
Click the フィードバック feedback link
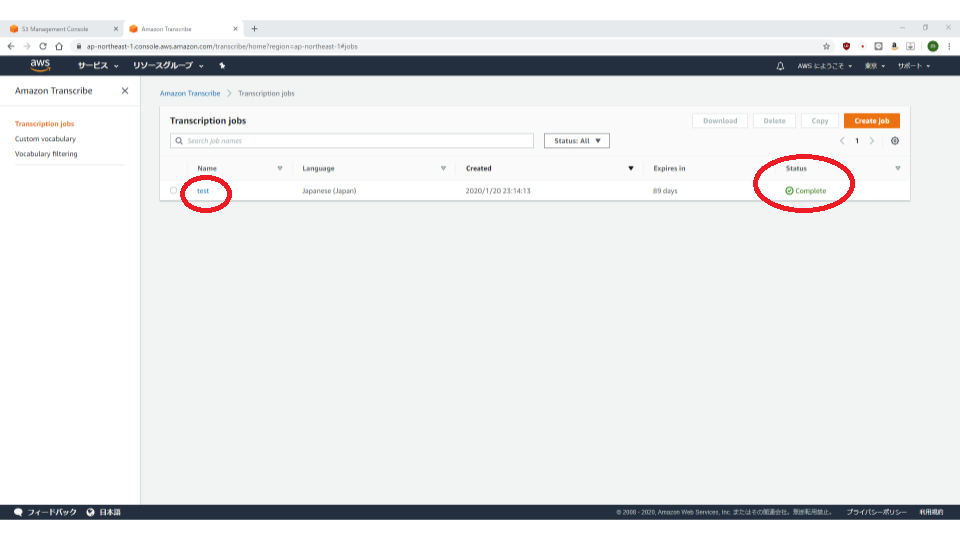pyautogui.click(x=52, y=512)
